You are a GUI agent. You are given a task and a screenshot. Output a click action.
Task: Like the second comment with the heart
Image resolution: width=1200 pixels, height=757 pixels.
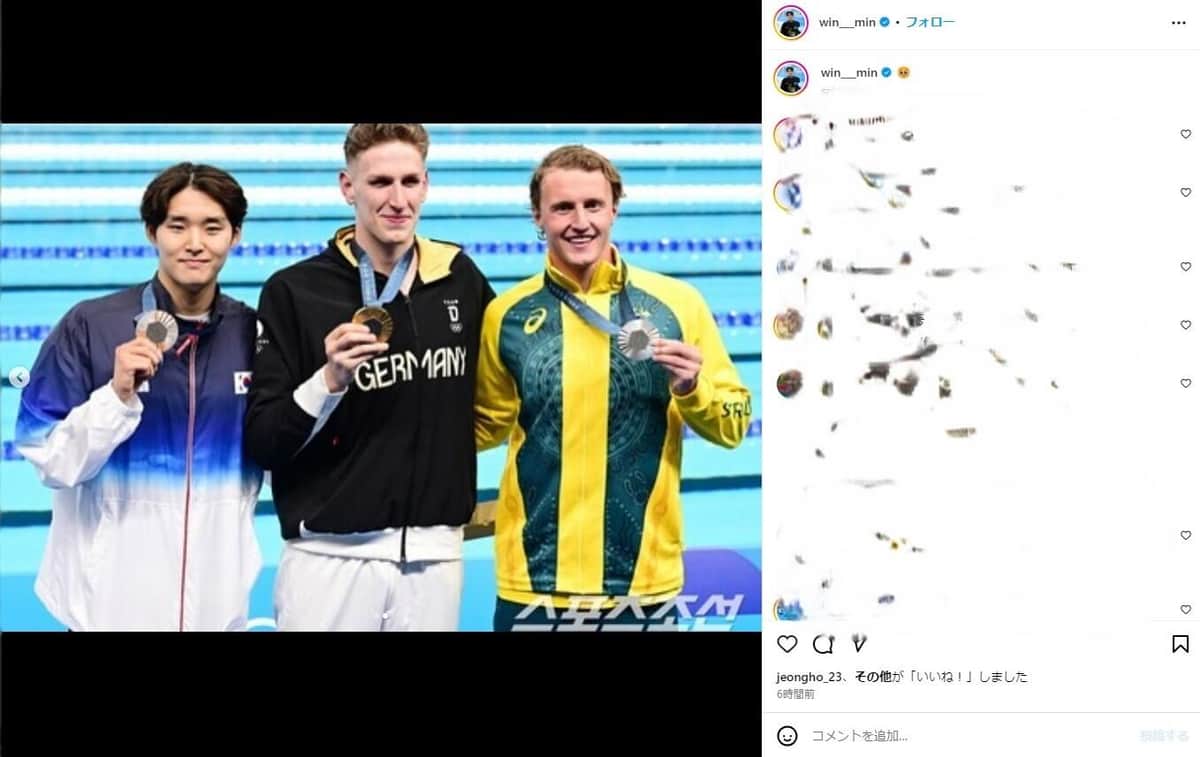click(x=1186, y=192)
